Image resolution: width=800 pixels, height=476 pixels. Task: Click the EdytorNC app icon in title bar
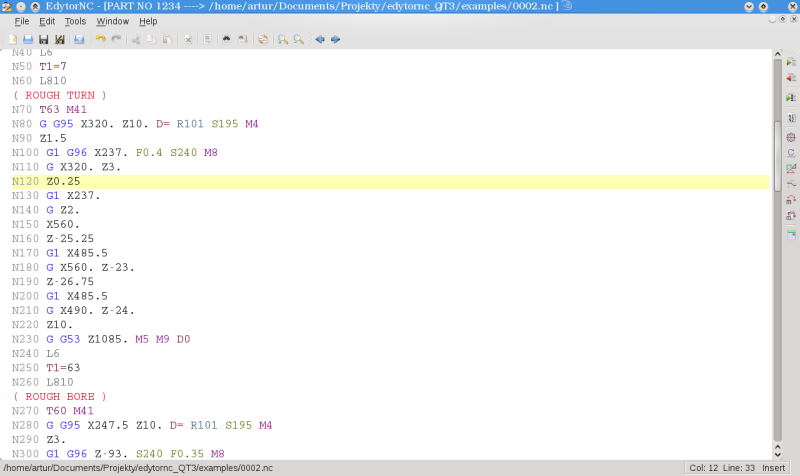point(7,7)
